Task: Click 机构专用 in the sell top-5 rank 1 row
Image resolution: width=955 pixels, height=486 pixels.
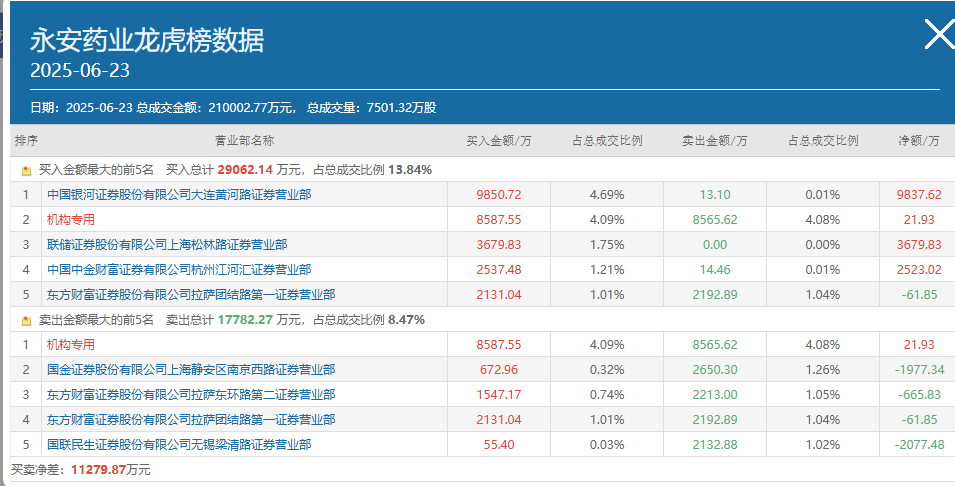Action: 71,344
